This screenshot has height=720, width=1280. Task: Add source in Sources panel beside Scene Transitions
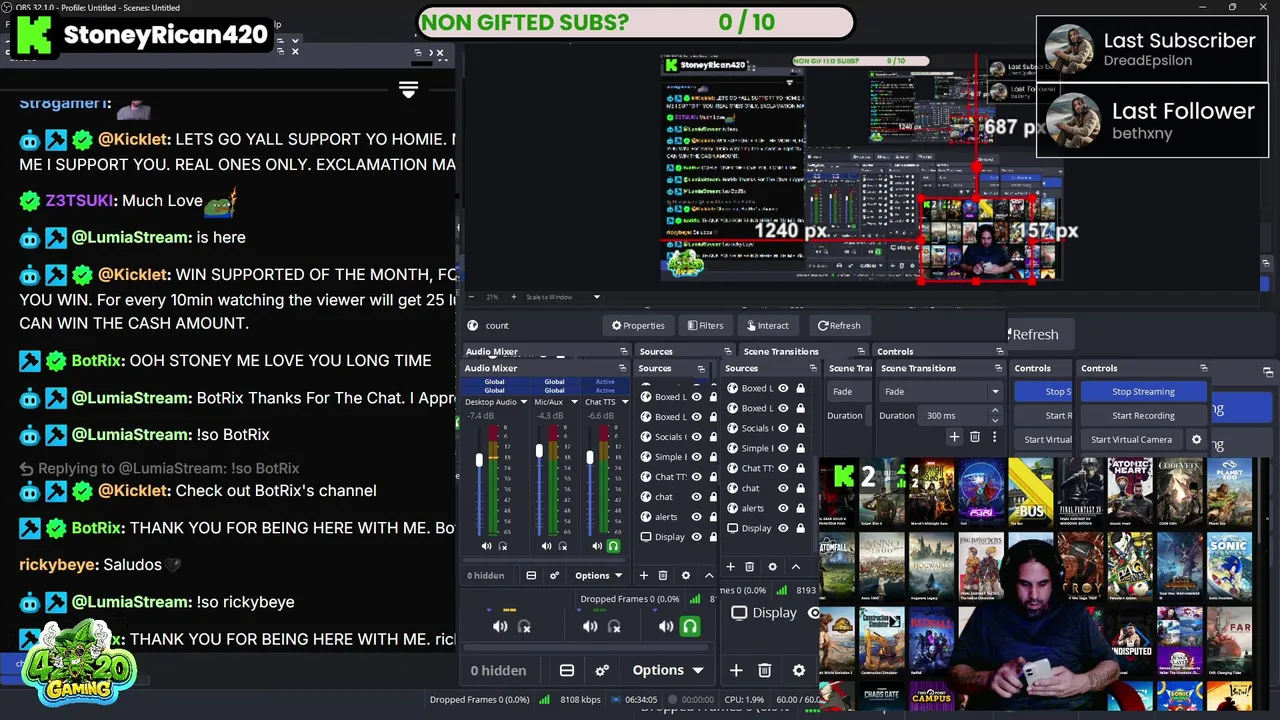coord(730,567)
